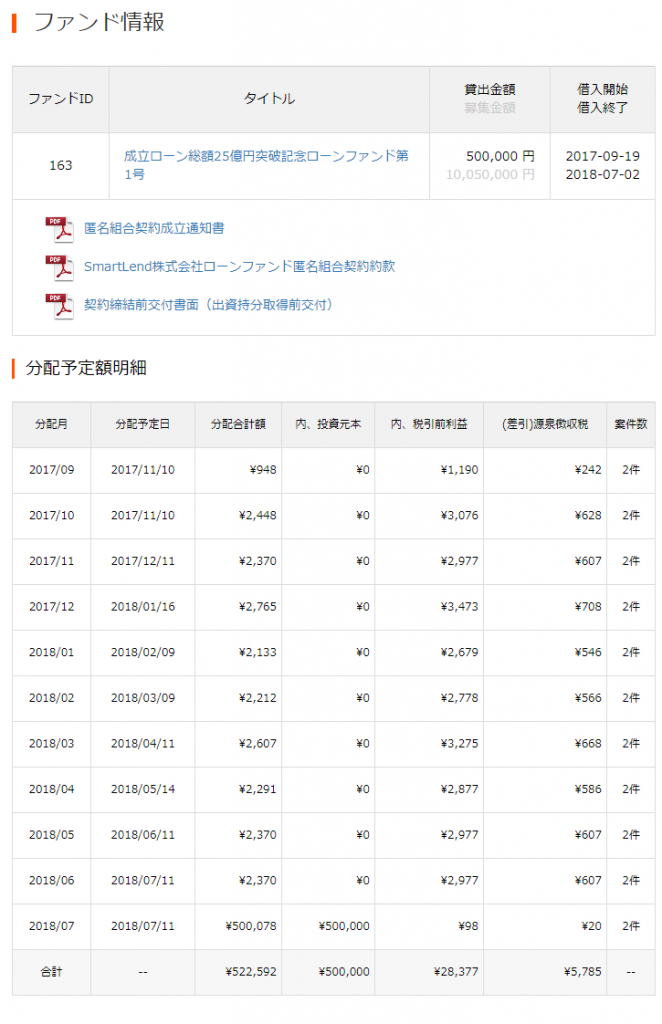Viewport: 662px width, 1024px height.
Task: Click the PDF icon beside SmartLend株式会社ローンファンド匿名組合契約約款
Action: point(59,267)
